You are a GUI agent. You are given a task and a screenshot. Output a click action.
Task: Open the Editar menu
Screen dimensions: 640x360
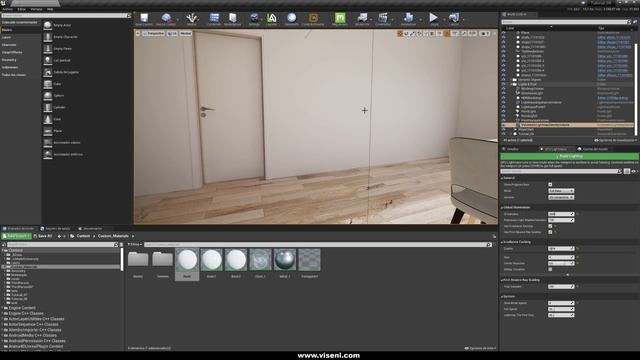click(x=21, y=9)
